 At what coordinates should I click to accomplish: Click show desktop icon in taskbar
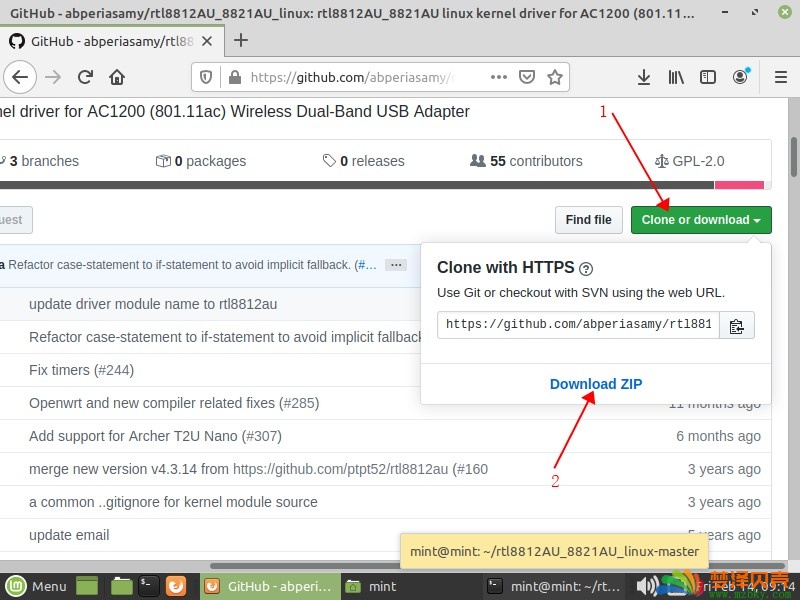[x=87, y=586]
